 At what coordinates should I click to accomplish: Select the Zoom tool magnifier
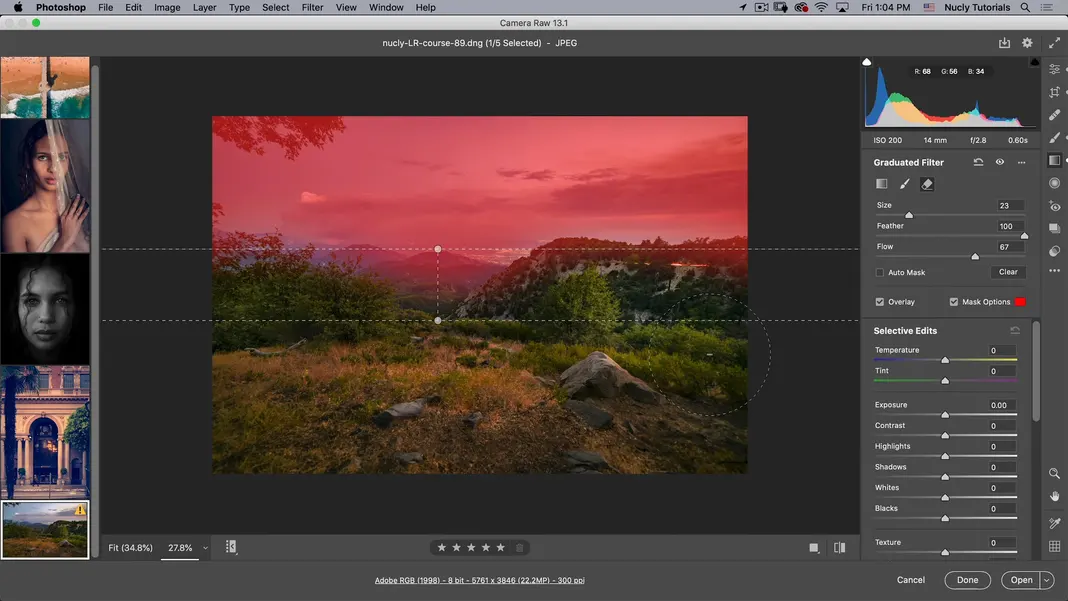[x=1054, y=473]
